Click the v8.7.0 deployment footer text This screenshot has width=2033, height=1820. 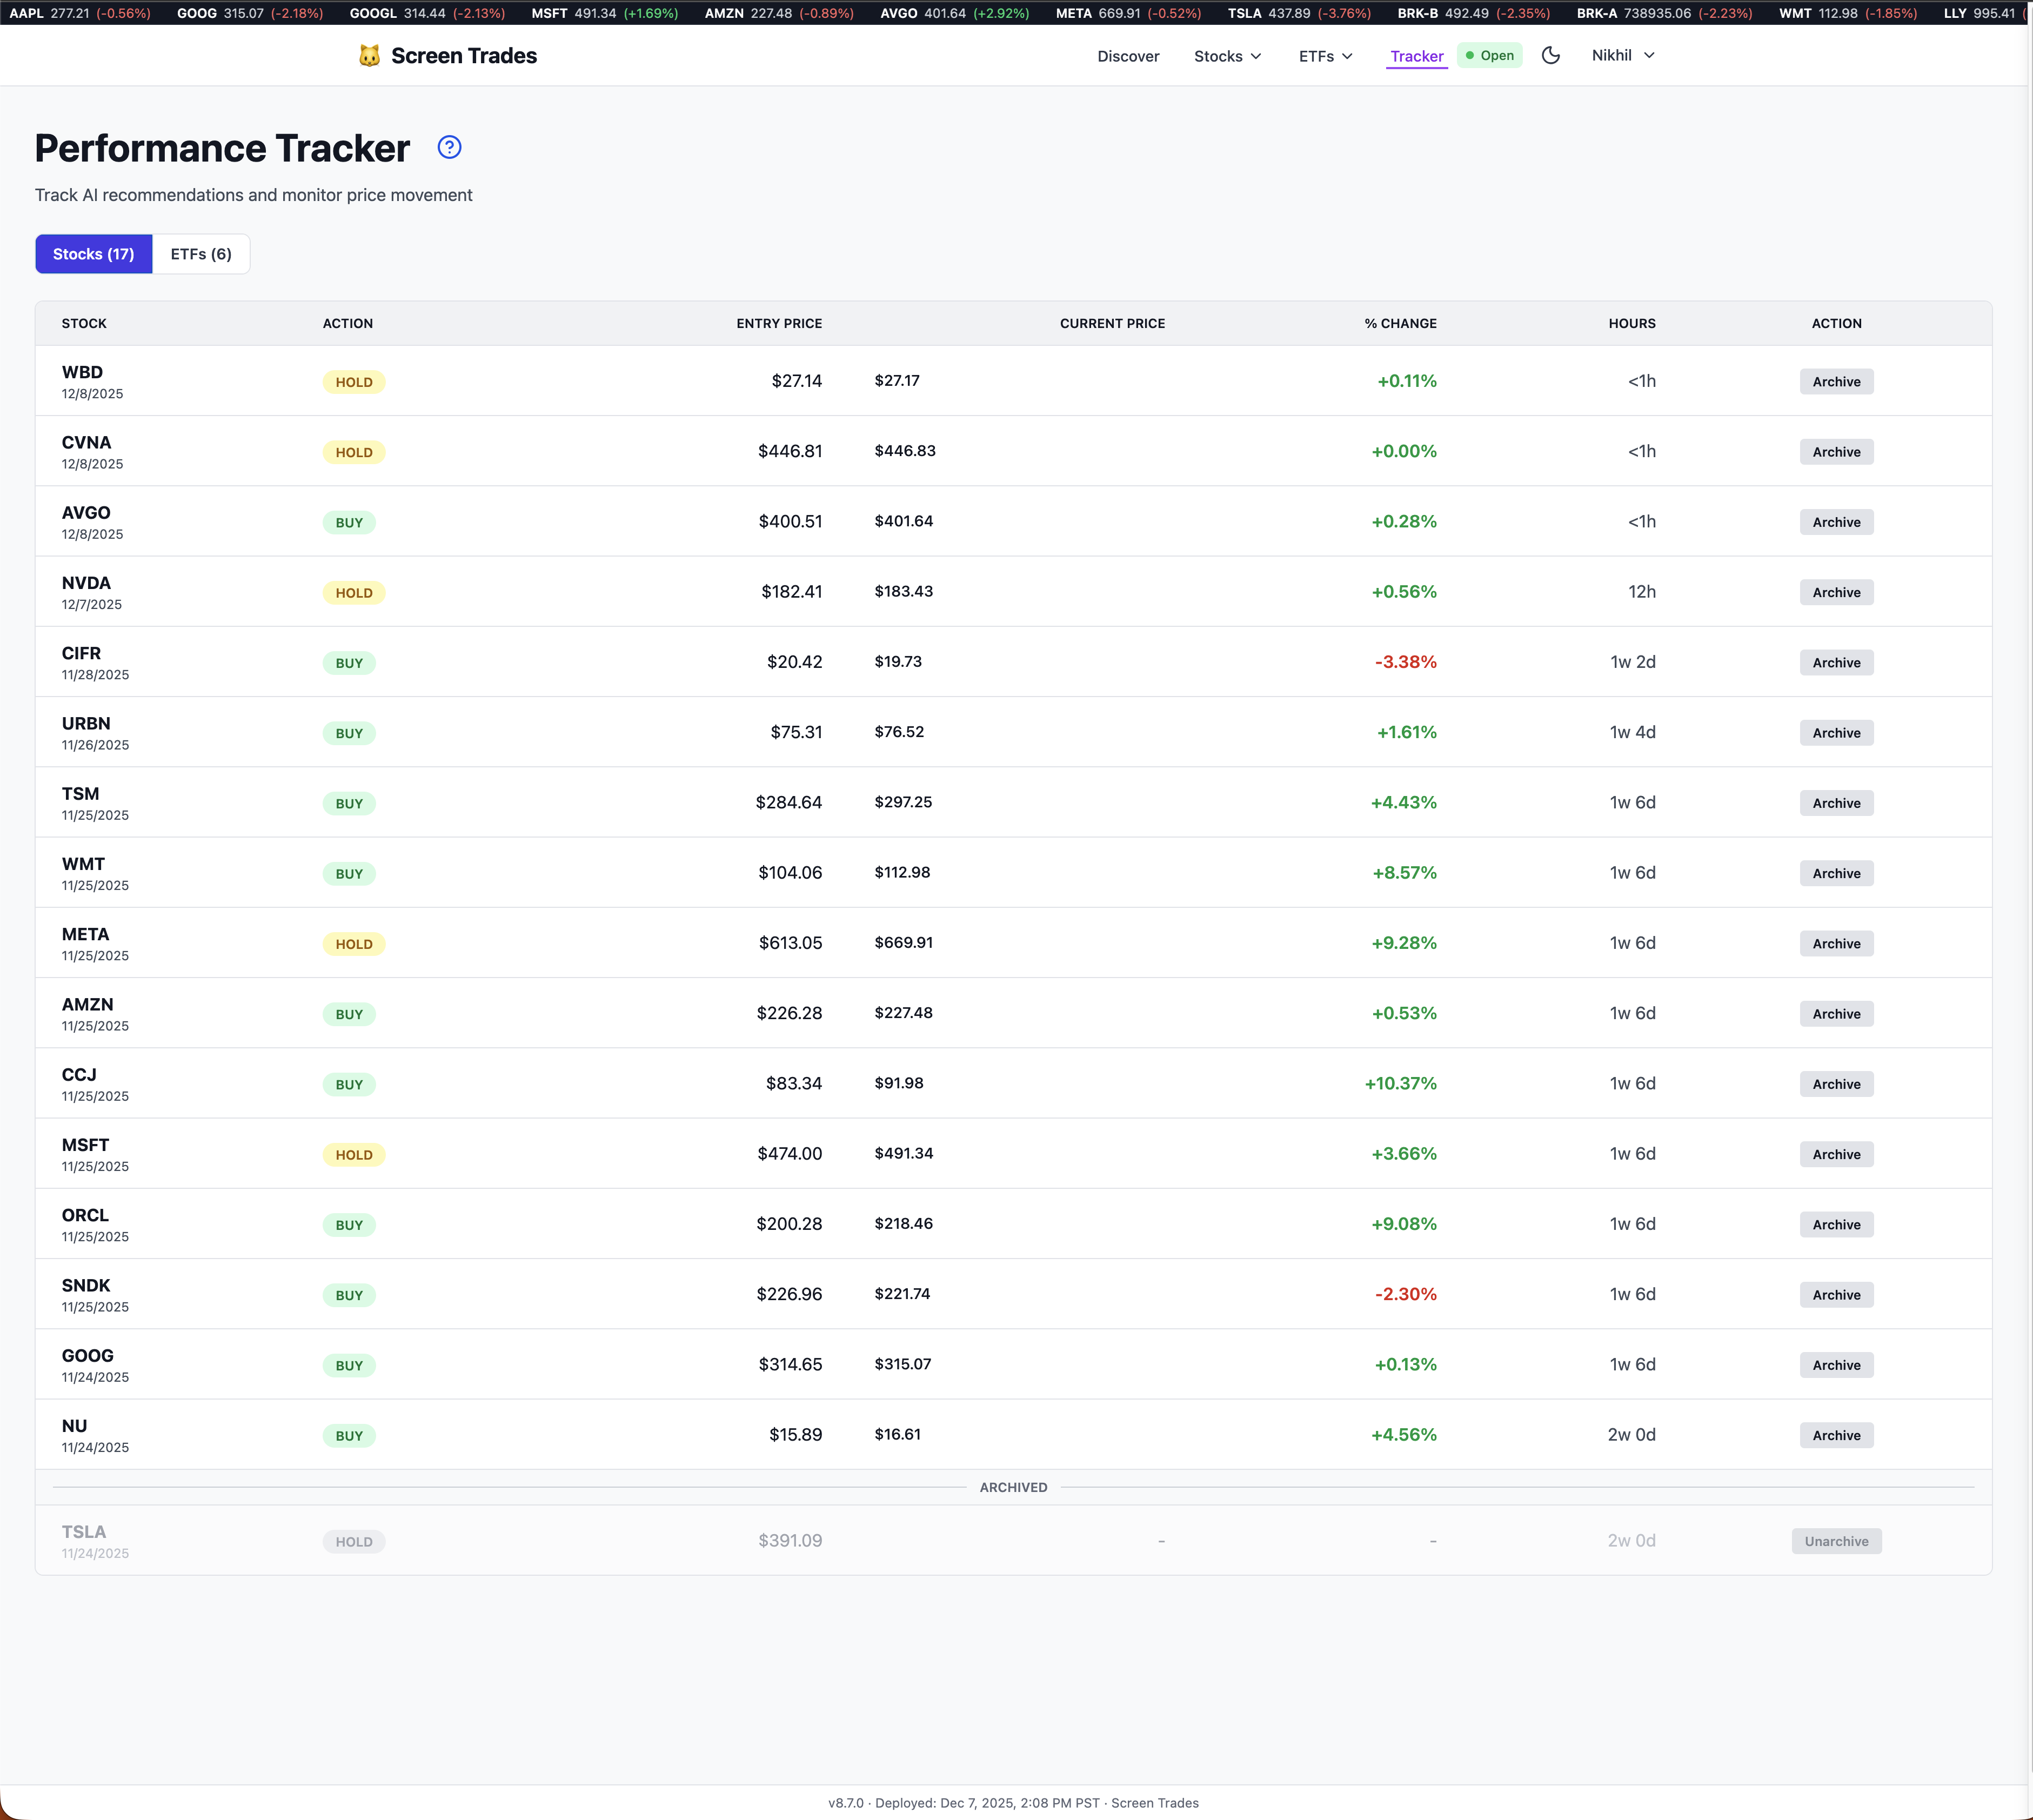click(x=1013, y=1803)
